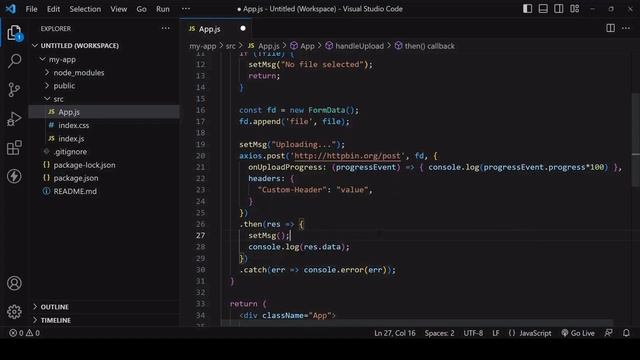Open App.js in the explorer tree
Viewport: 640px width, 360px height.
(69, 112)
